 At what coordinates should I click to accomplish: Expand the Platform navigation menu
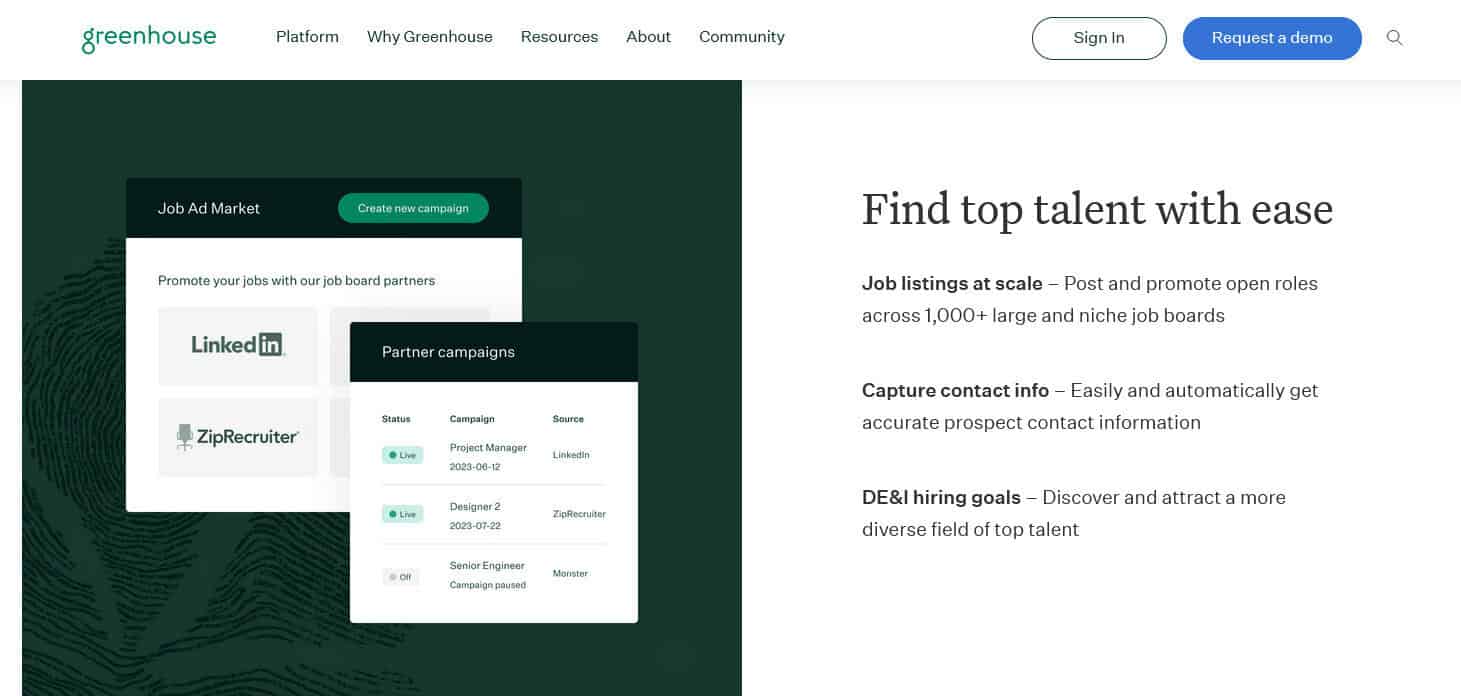point(307,37)
